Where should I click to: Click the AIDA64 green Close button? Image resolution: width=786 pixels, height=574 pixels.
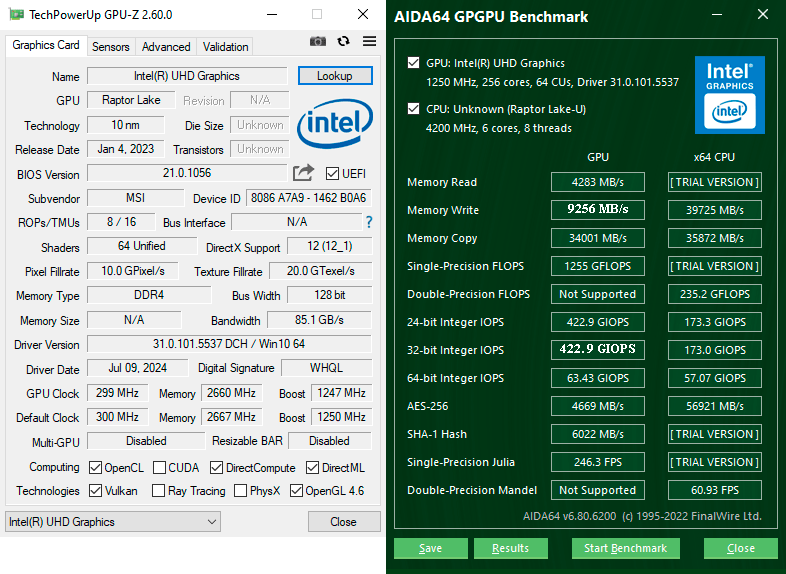coord(741,548)
